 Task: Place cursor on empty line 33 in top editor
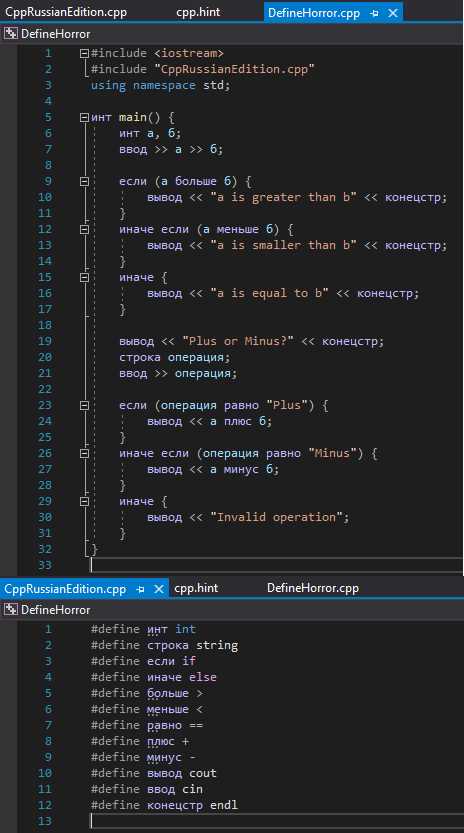(x=276, y=565)
